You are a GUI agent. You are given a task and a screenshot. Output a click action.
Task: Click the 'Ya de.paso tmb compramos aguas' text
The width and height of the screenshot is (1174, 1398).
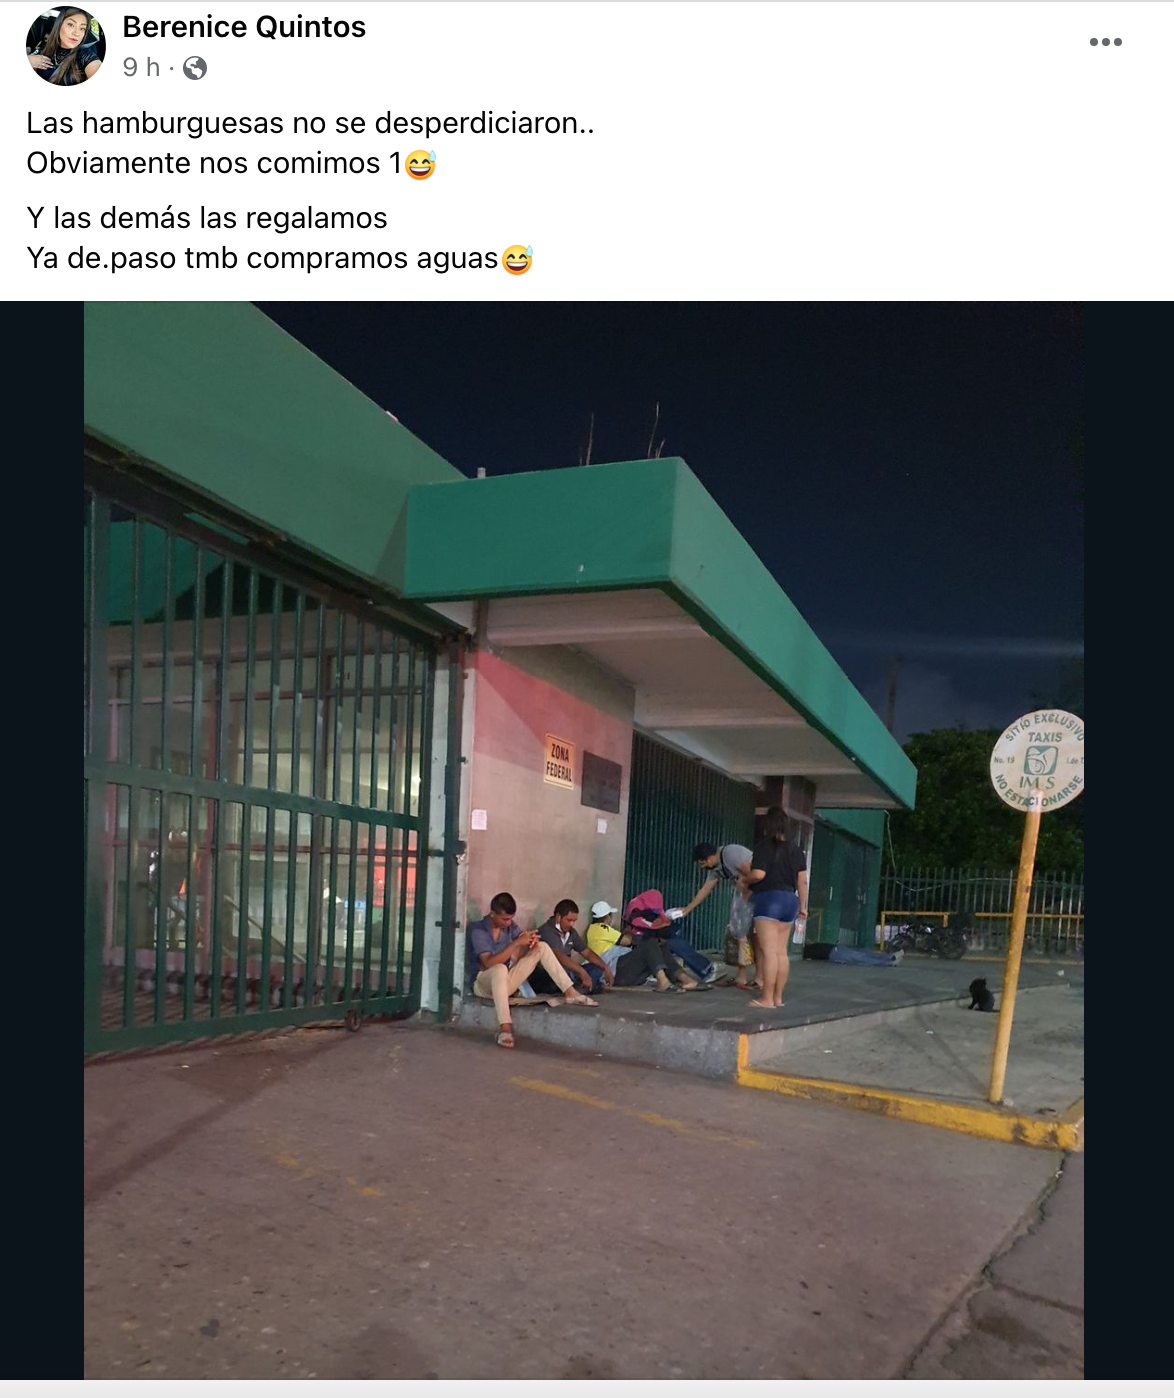tap(262, 258)
